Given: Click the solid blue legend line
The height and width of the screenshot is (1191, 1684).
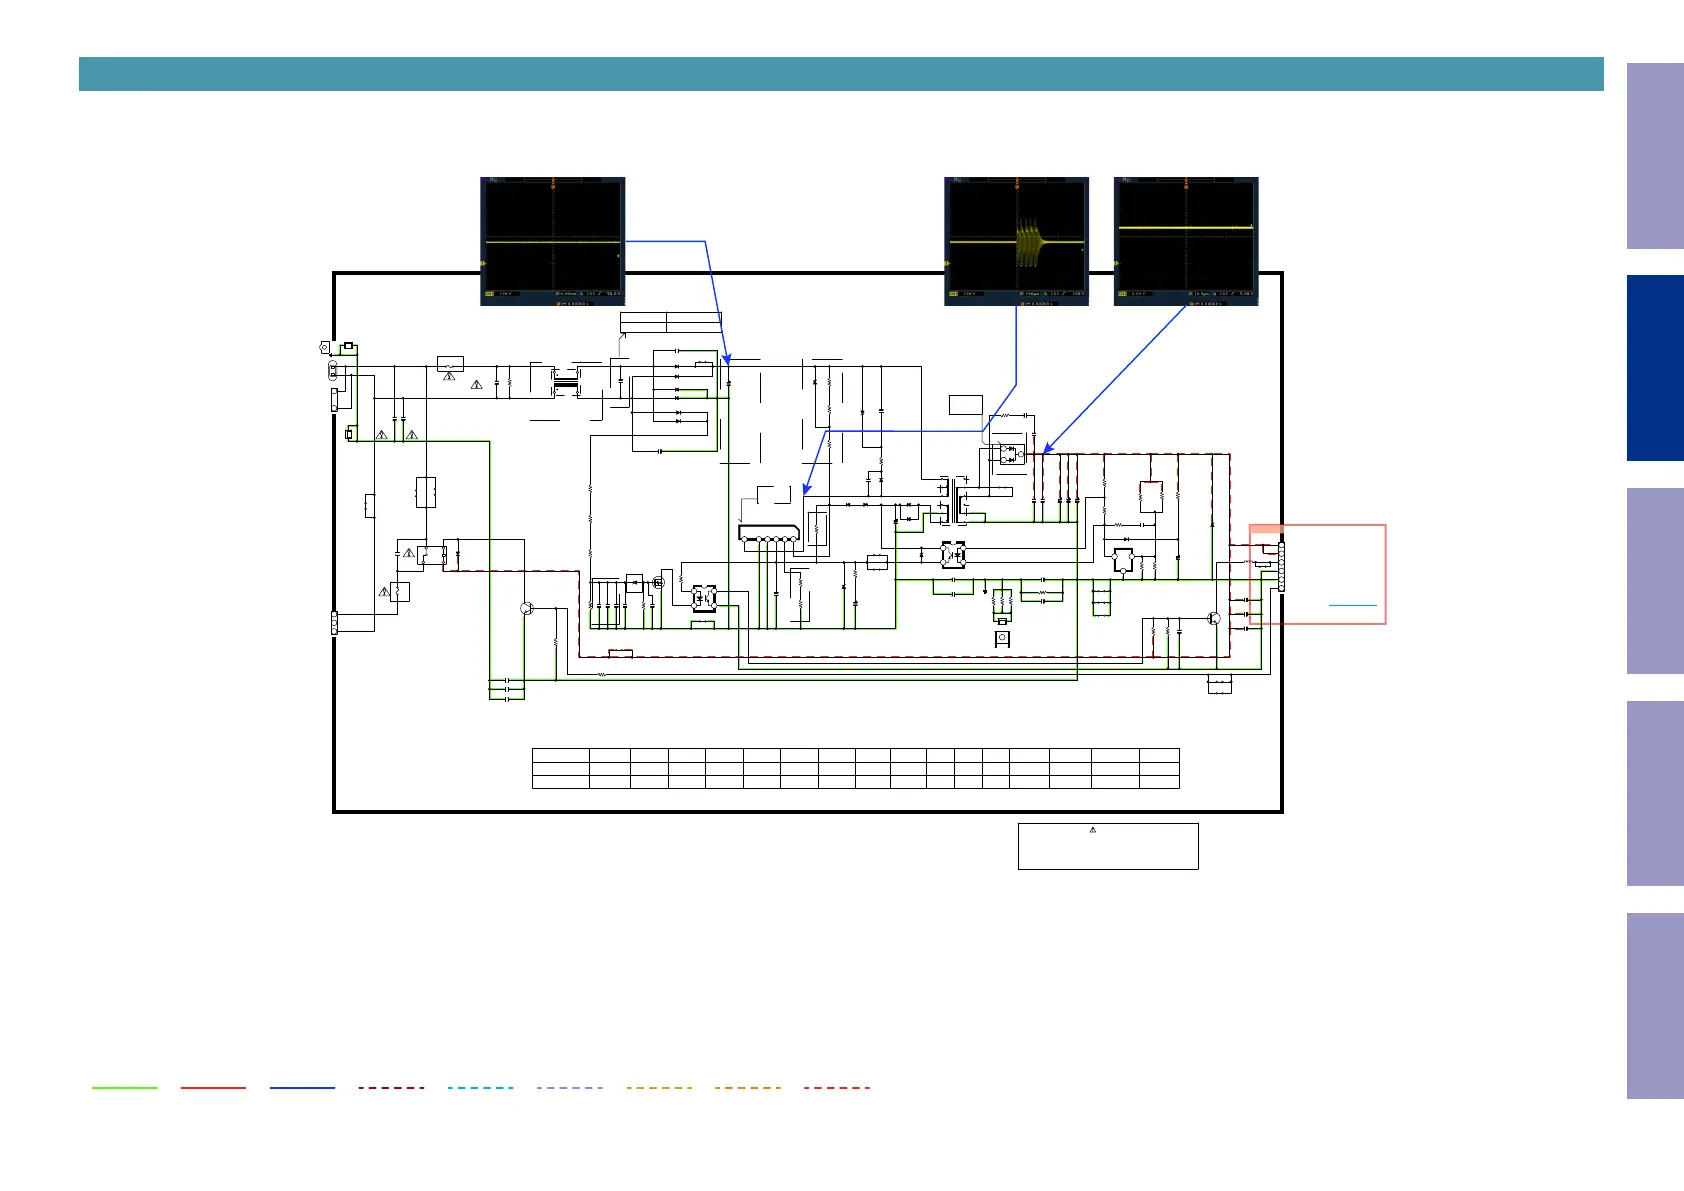Looking at the screenshot, I should coord(302,1087).
